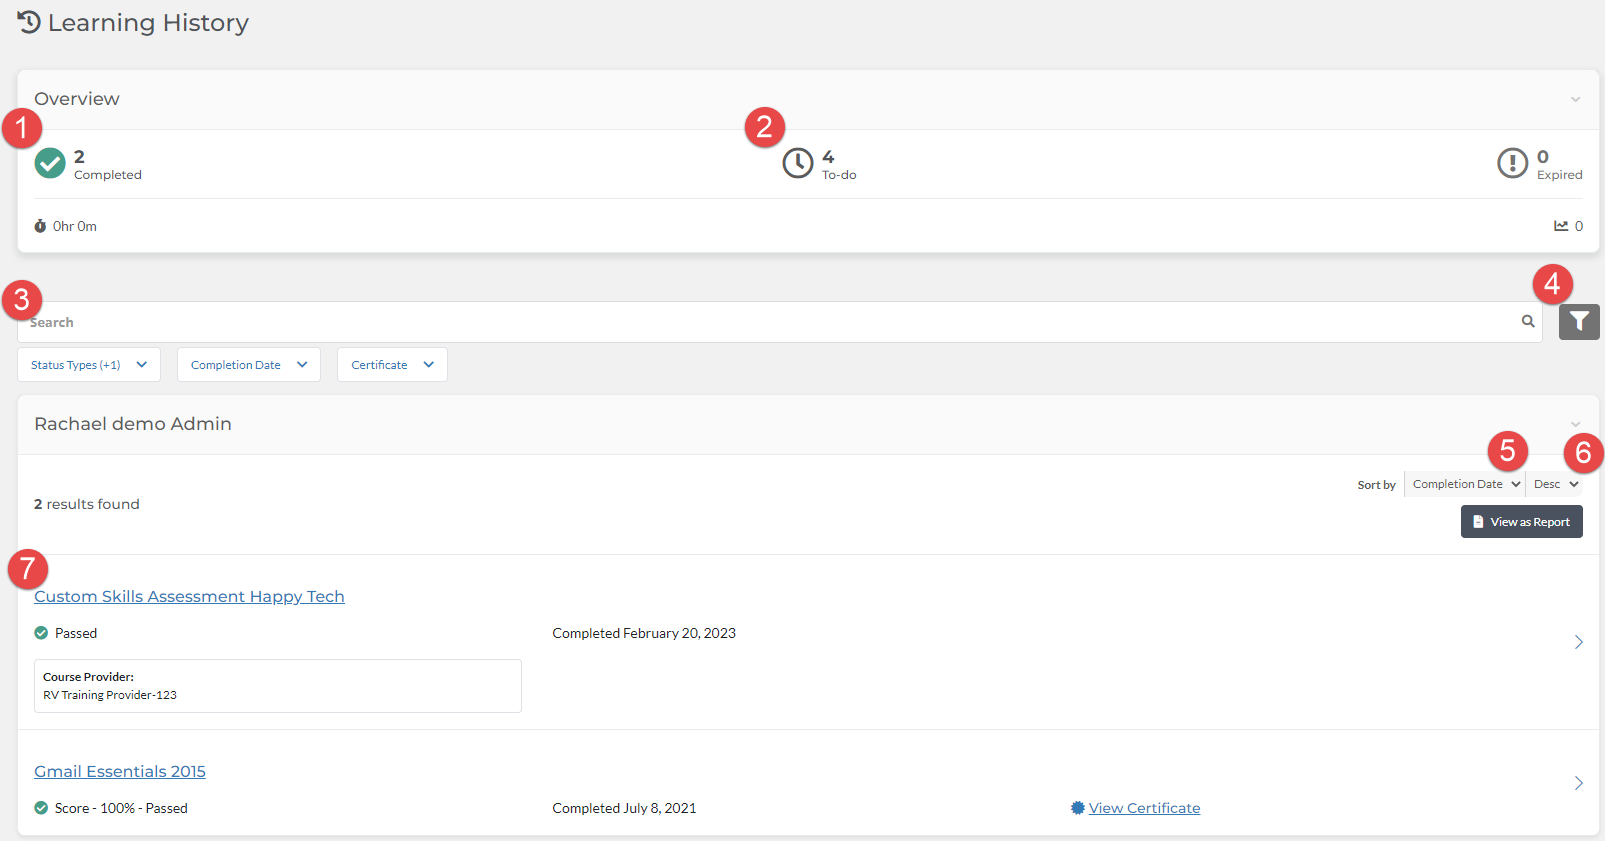Click the Expired exclamation icon
Image resolution: width=1605 pixels, height=841 pixels.
[1512, 163]
